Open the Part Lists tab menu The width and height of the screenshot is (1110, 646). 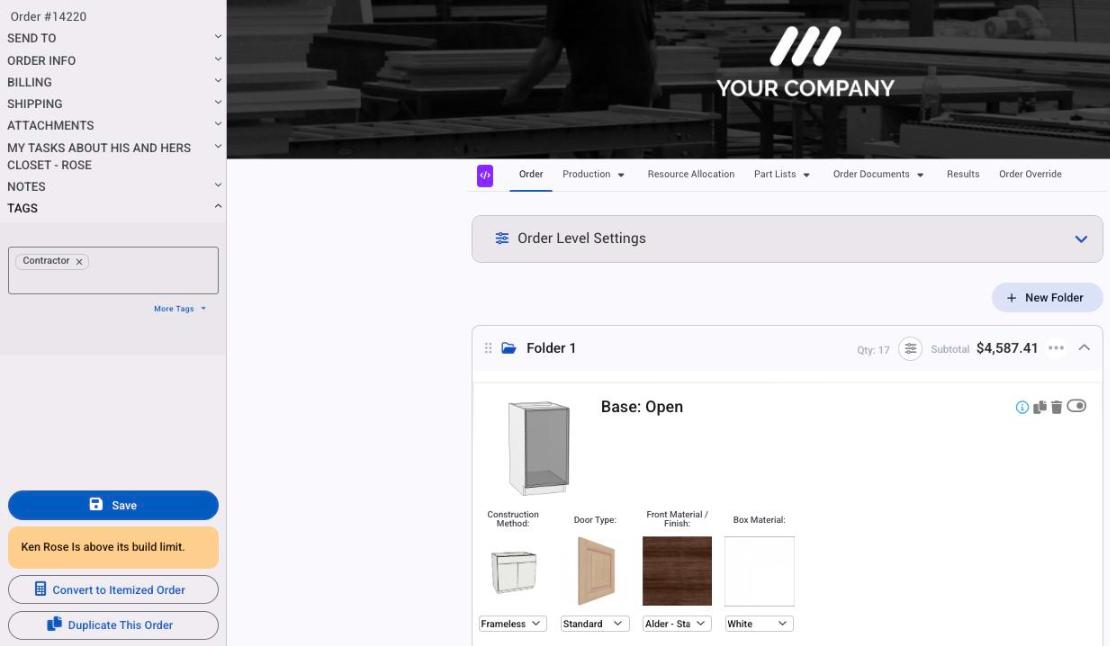(x=782, y=174)
